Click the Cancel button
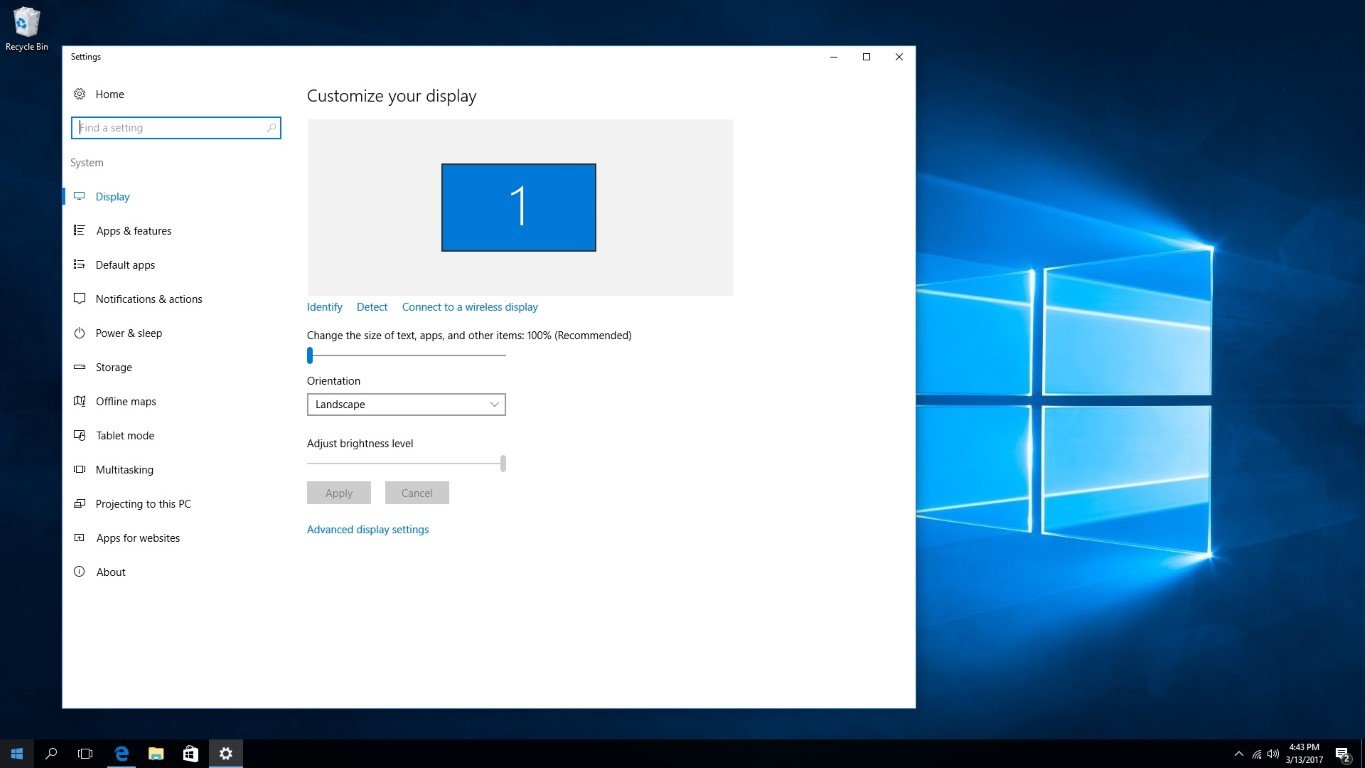The image size is (1365, 768). (x=417, y=493)
